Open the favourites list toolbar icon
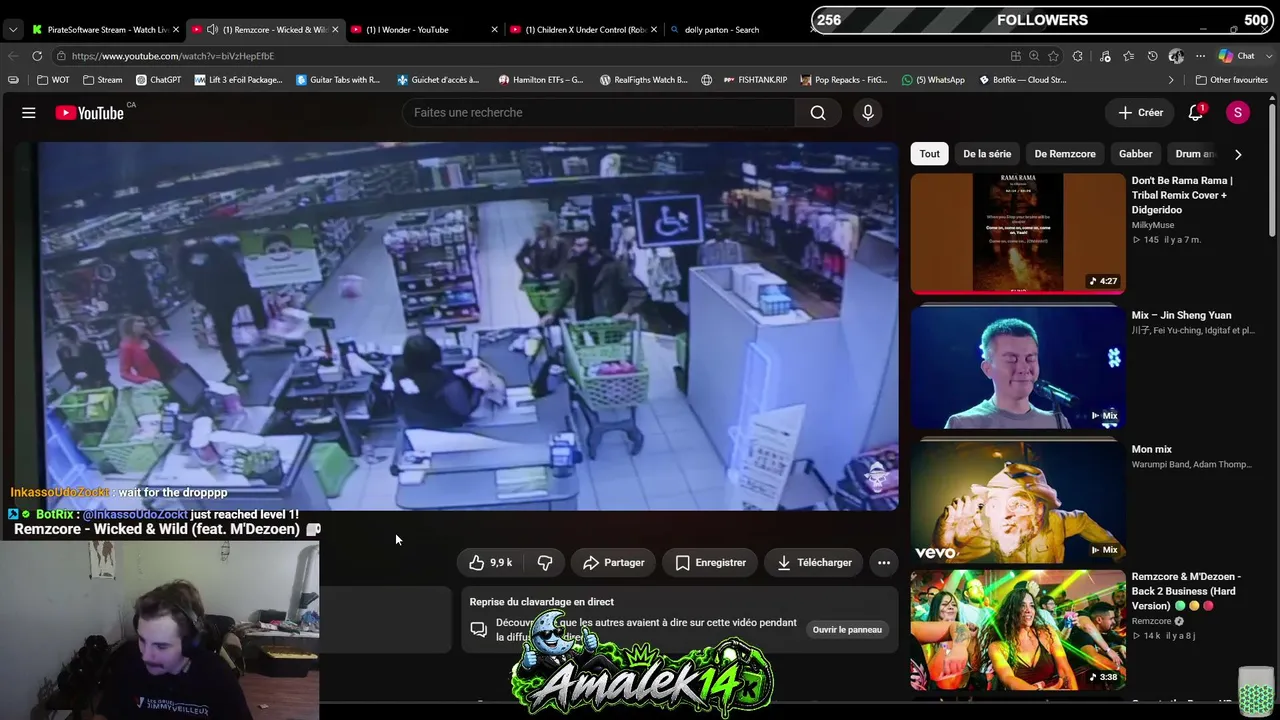Image resolution: width=1280 pixels, height=720 pixels. tap(1128, 56)
